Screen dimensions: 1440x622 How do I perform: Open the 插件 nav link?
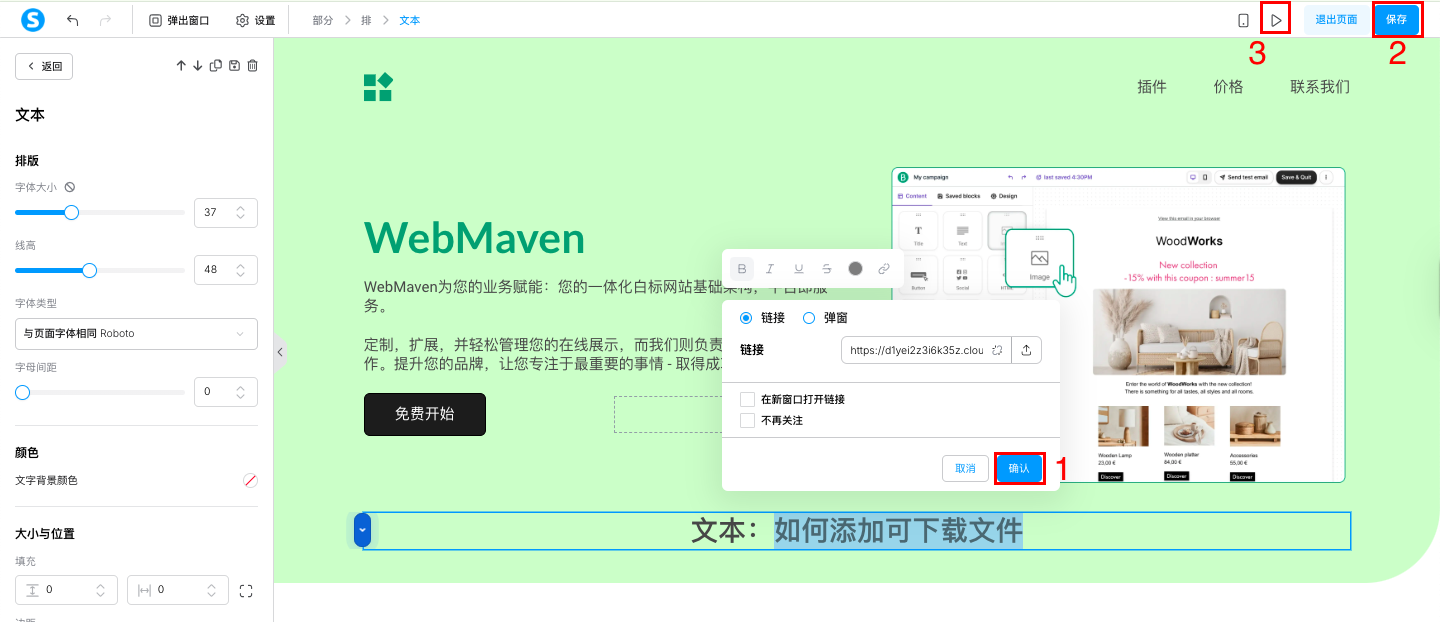point(1152,87)
